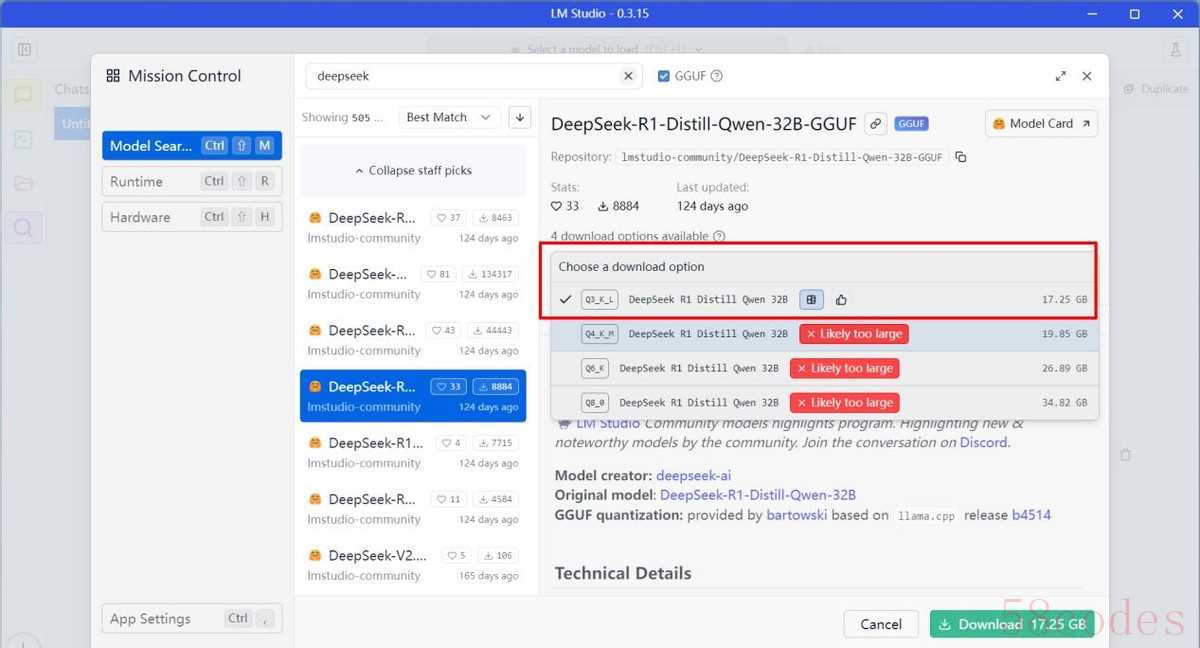Download the 17.25 GB model
This screenshot has width=1200, height=648.
pos(1013,624)
